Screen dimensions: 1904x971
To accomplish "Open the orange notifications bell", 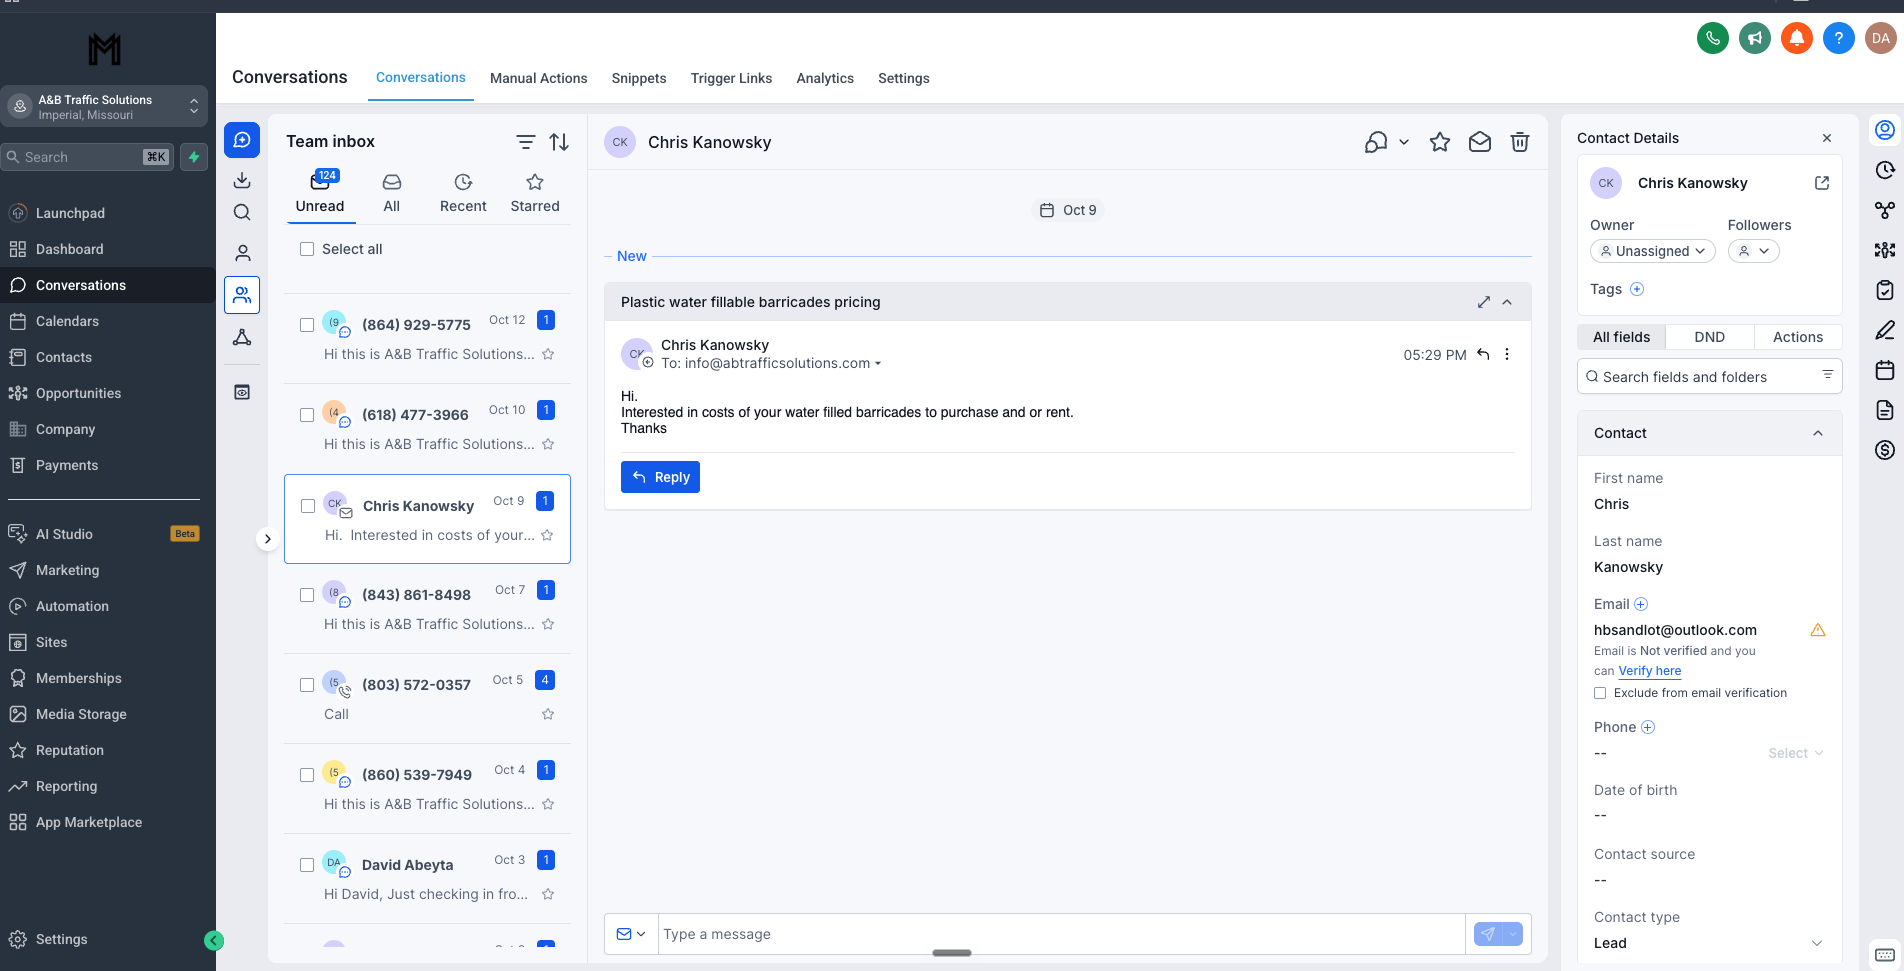I will (x=1797, y=39).
